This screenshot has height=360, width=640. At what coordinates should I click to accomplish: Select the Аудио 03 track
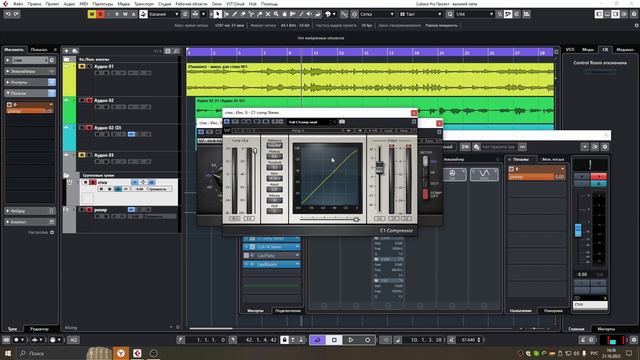[x=104, y=155]
